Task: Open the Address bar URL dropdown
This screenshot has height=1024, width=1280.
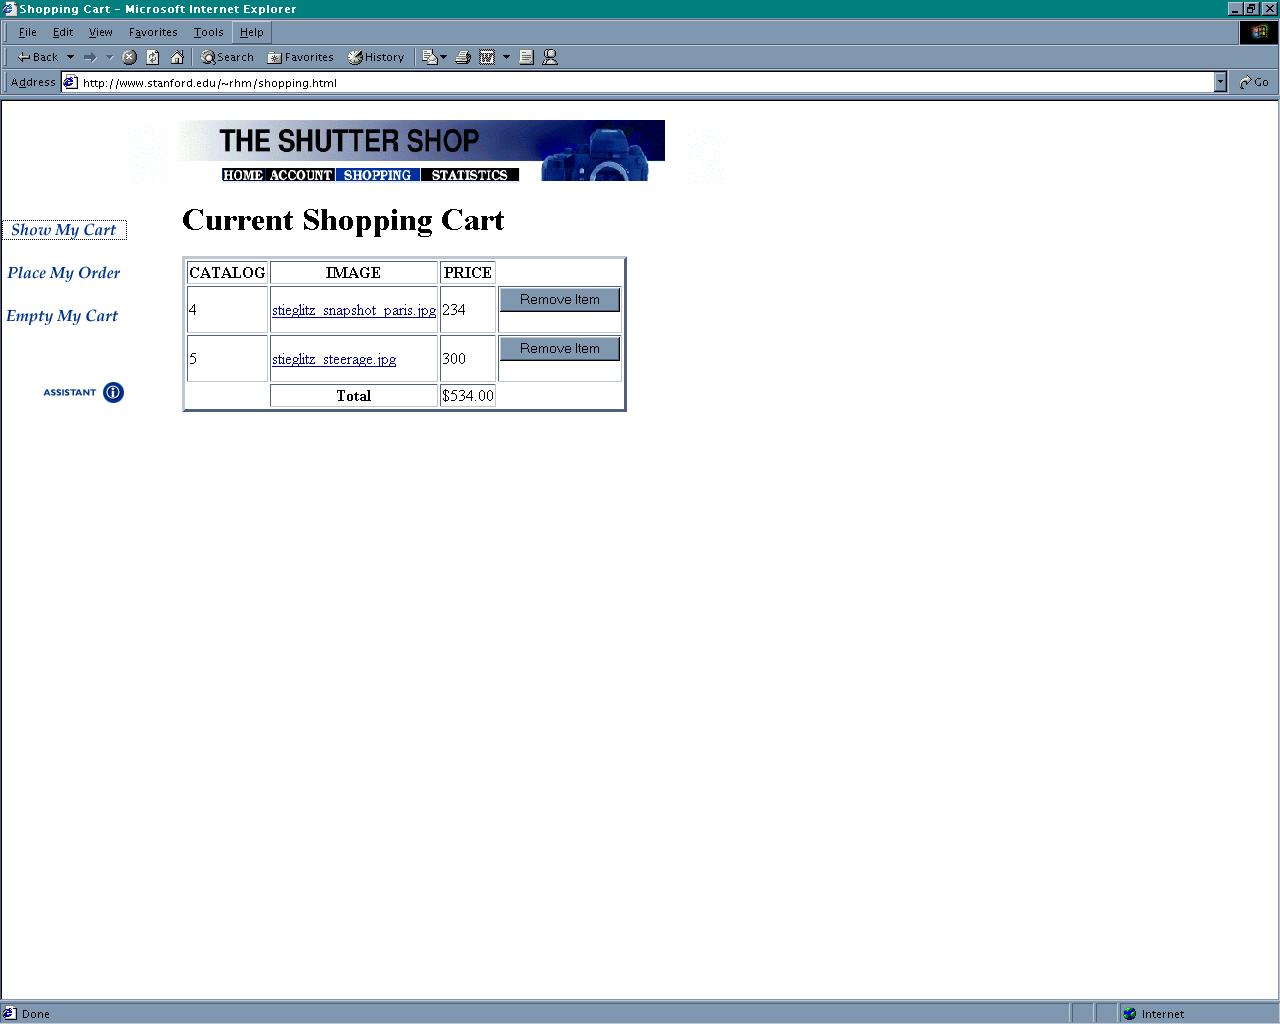Action: (x=1220, y=83)
